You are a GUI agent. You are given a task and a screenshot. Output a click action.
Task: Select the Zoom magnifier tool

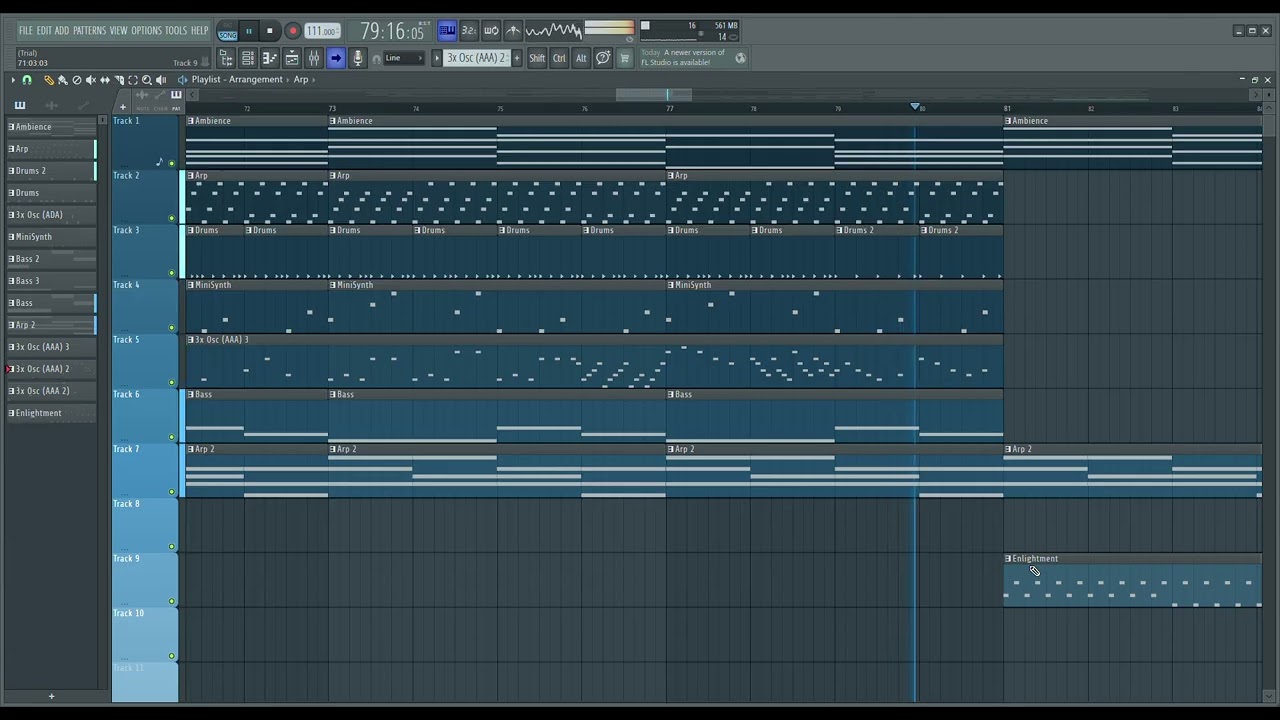tap(147, 80)
